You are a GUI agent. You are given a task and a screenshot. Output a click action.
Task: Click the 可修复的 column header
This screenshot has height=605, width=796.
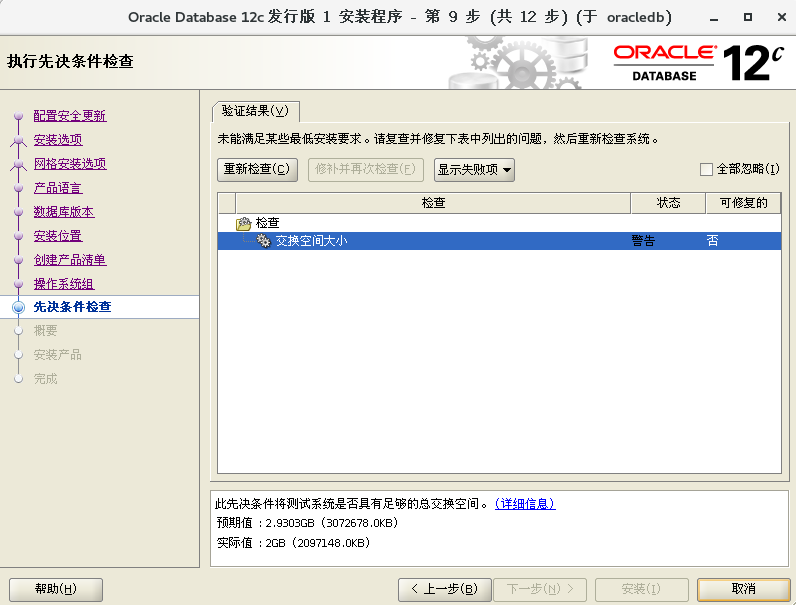tap(743, 203)
